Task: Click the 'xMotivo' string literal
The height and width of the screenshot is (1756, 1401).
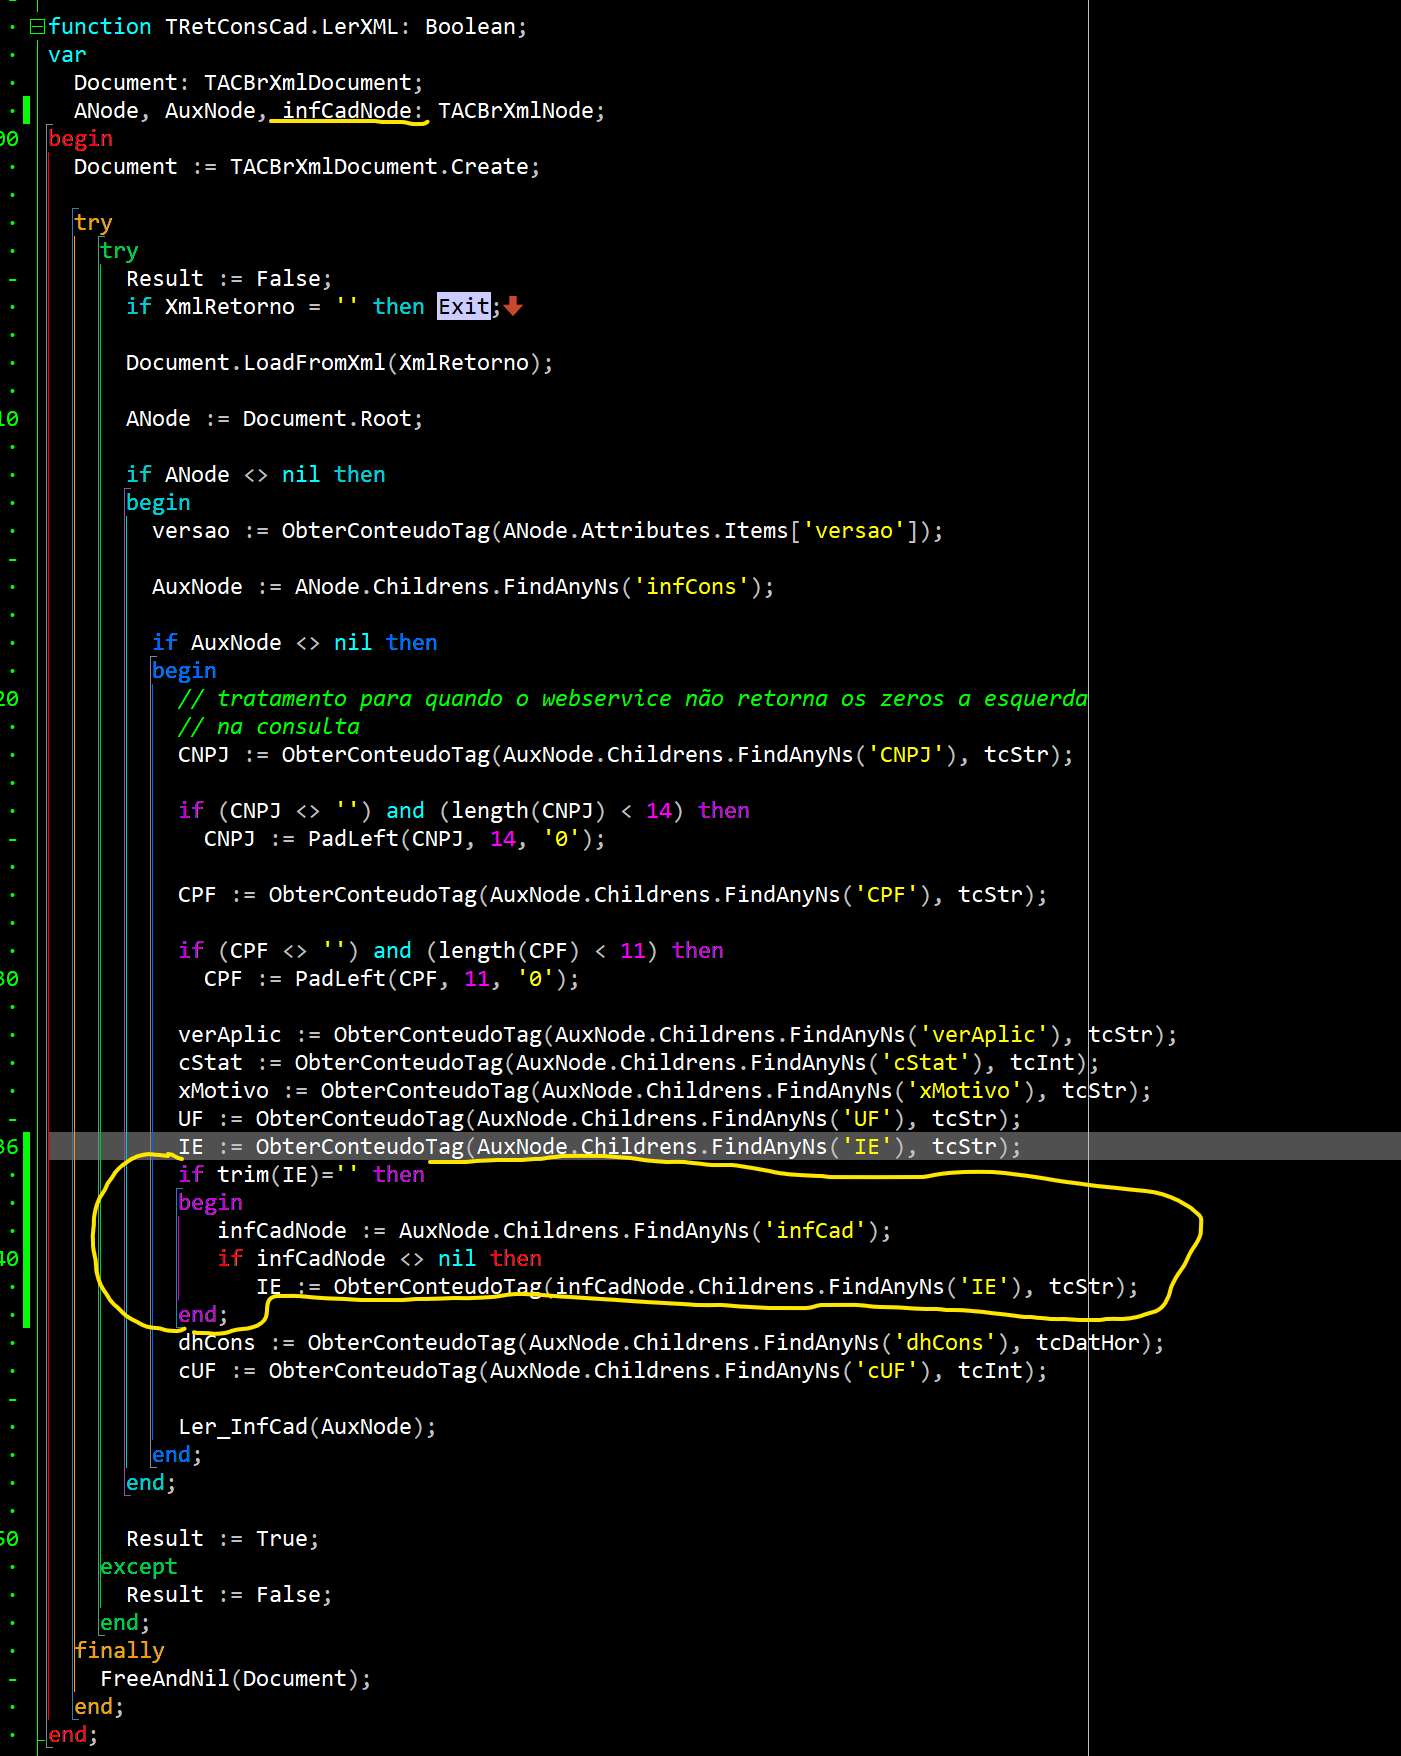Action: tap(964, 1091)
